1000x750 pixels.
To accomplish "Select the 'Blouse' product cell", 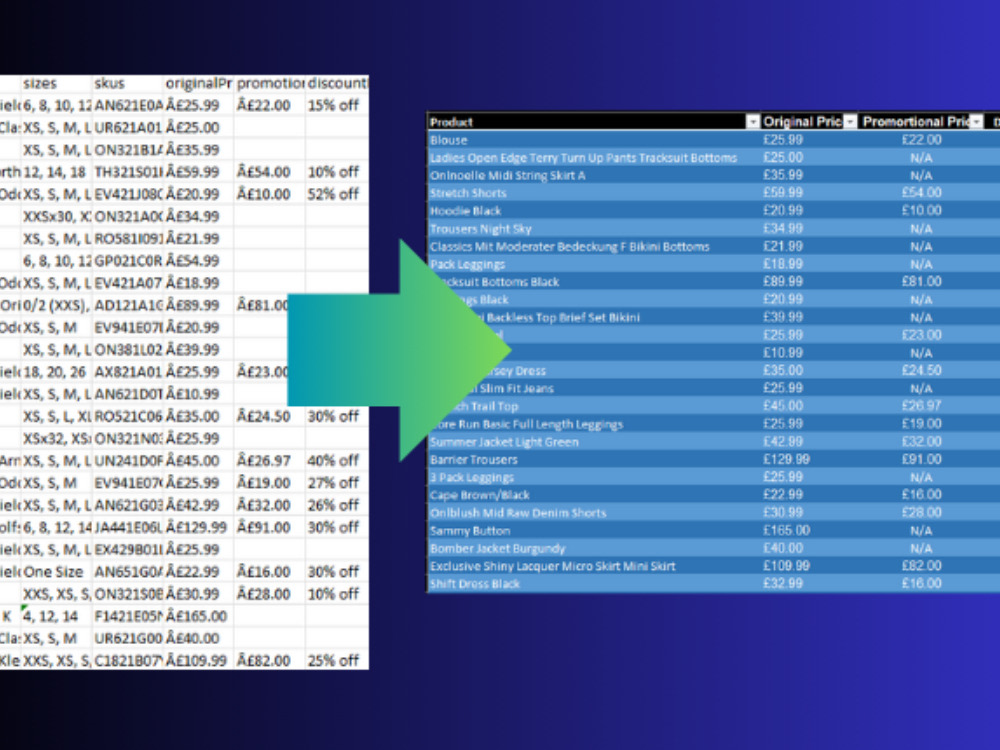I will (x=594, y=140).
